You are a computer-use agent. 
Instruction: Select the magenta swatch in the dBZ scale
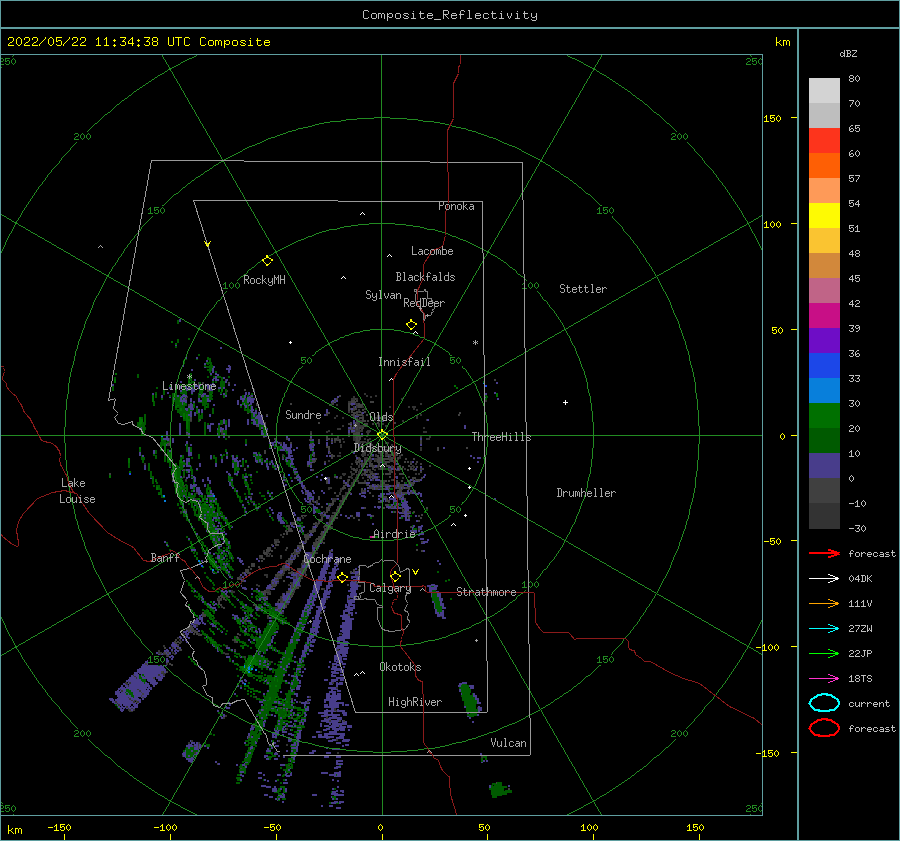click(x=824, y=315)
